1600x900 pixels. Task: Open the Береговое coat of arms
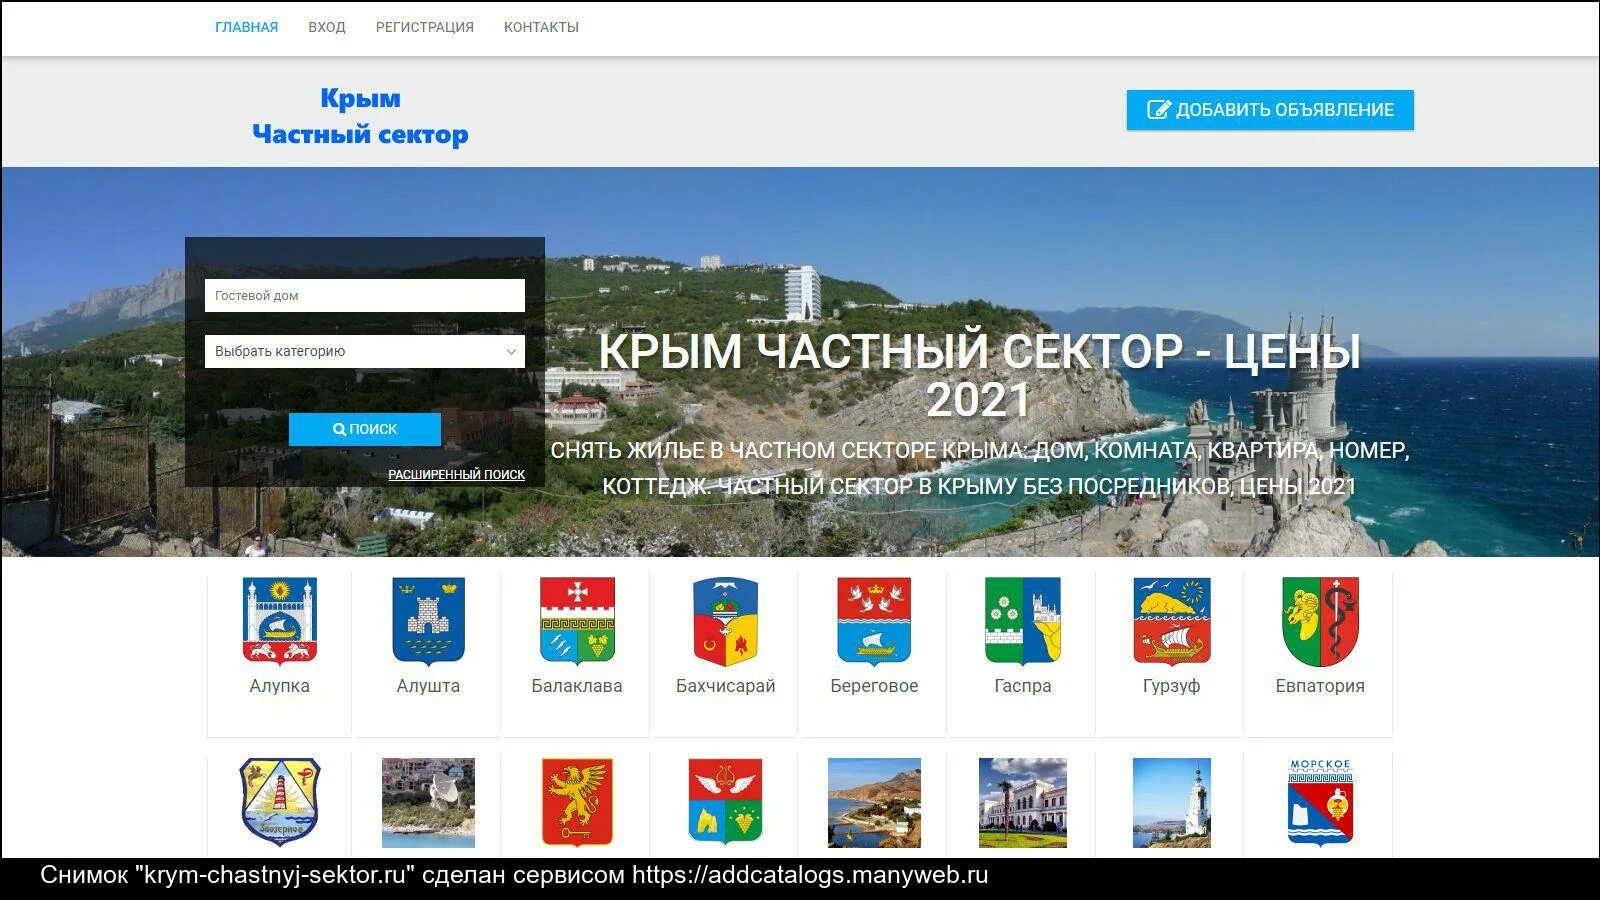[x=874, y=621]
